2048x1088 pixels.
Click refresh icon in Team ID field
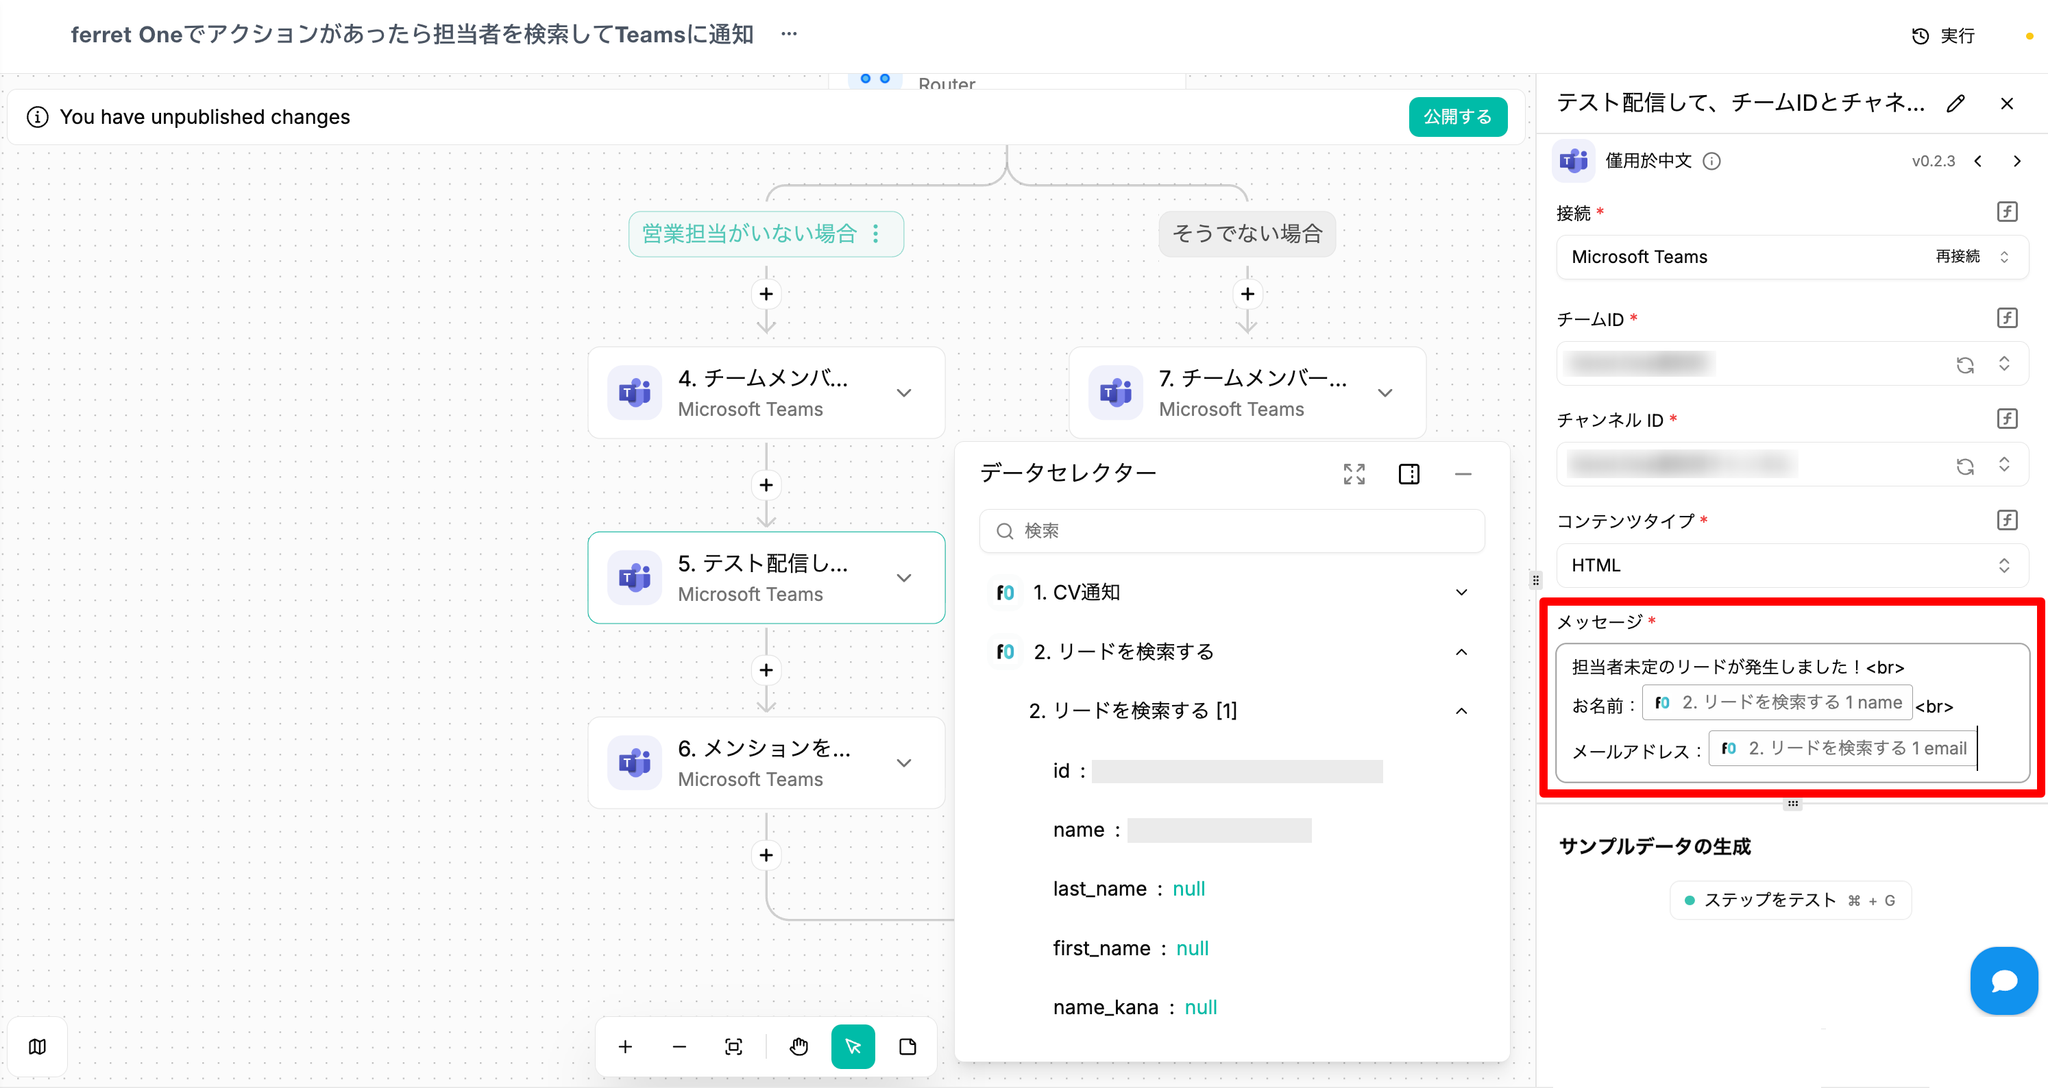pyautogui.click(x=1965, y=364)
